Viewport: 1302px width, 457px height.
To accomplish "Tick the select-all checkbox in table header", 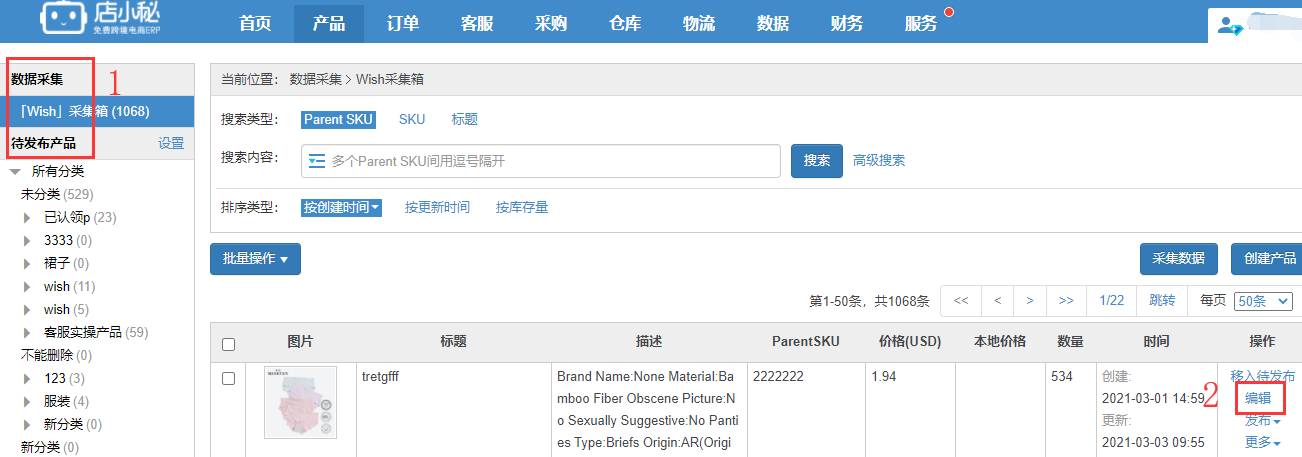I will click(228, 344).
